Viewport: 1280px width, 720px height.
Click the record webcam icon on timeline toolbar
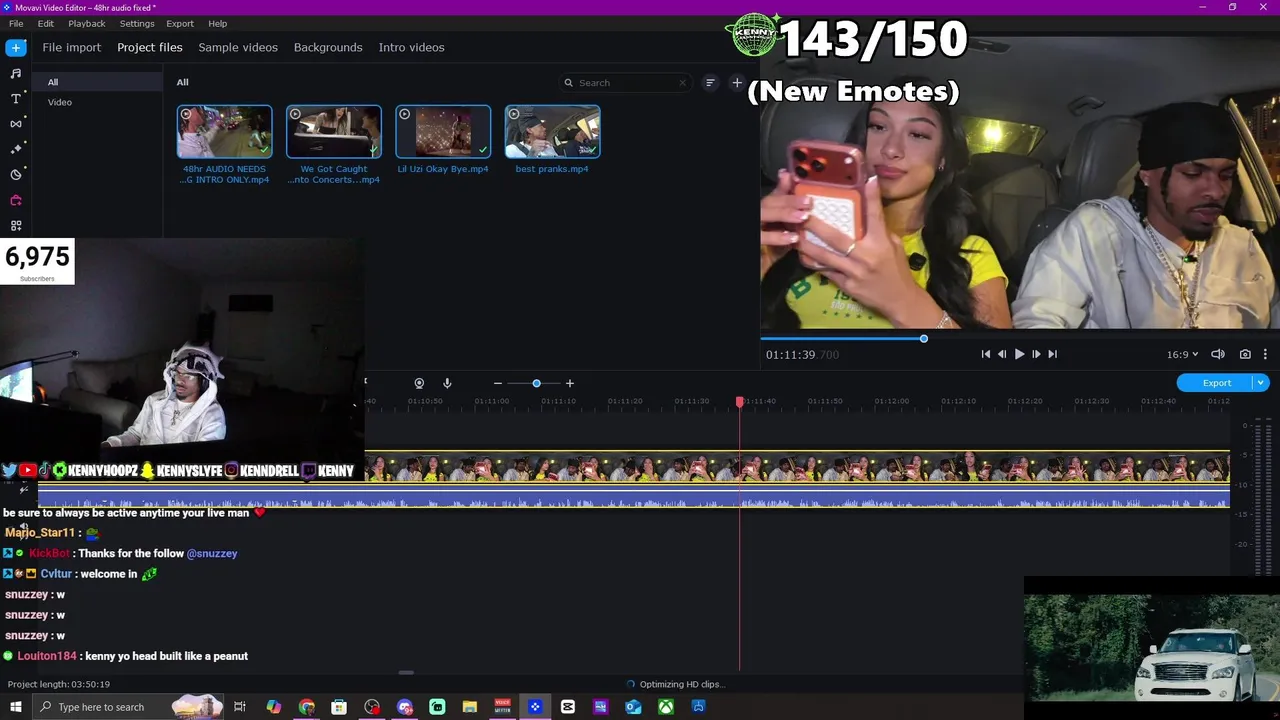pyautogui.click(x=419, y=383)
